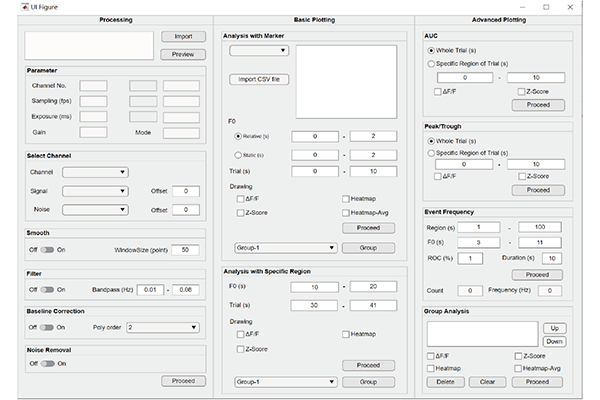The height and width of the screenshot is (400, 600).
Task: Click the Preview button
Action: pos(183,54)
